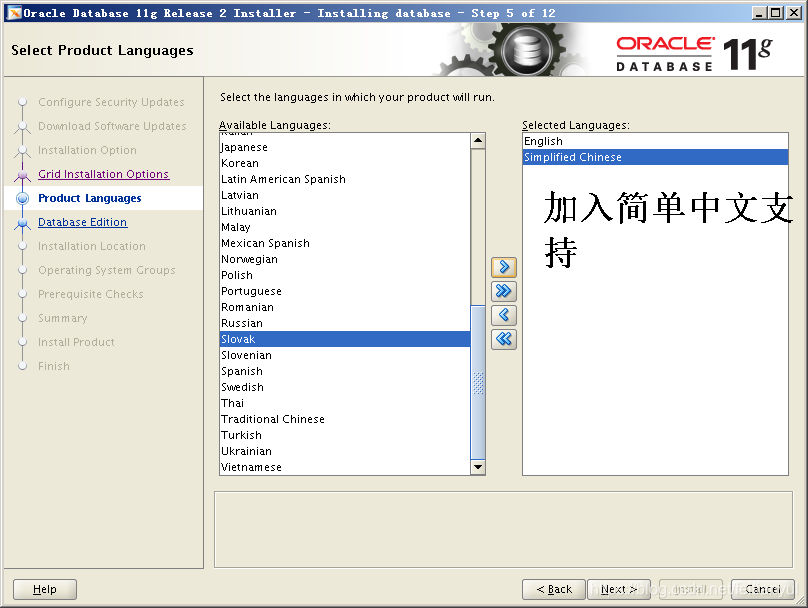This screenshot has height=608, width=808.
Task: Add selected language with single right arrow
Action: tap(503, 267)
